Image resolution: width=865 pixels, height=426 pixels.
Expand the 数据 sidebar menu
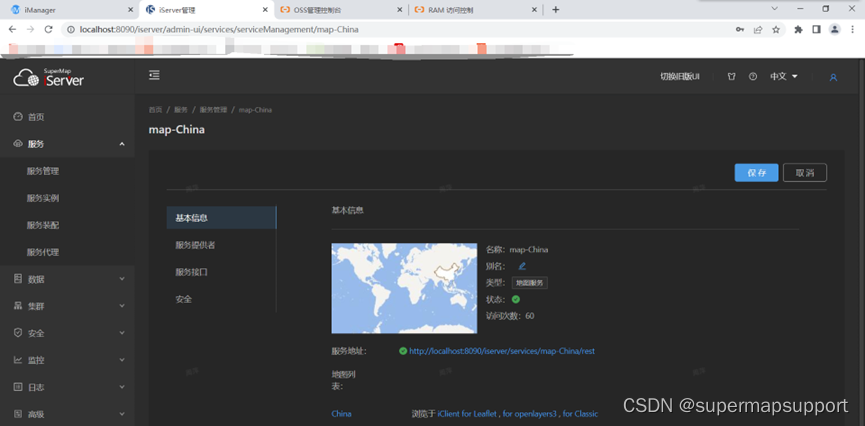[x=122, y=279]
